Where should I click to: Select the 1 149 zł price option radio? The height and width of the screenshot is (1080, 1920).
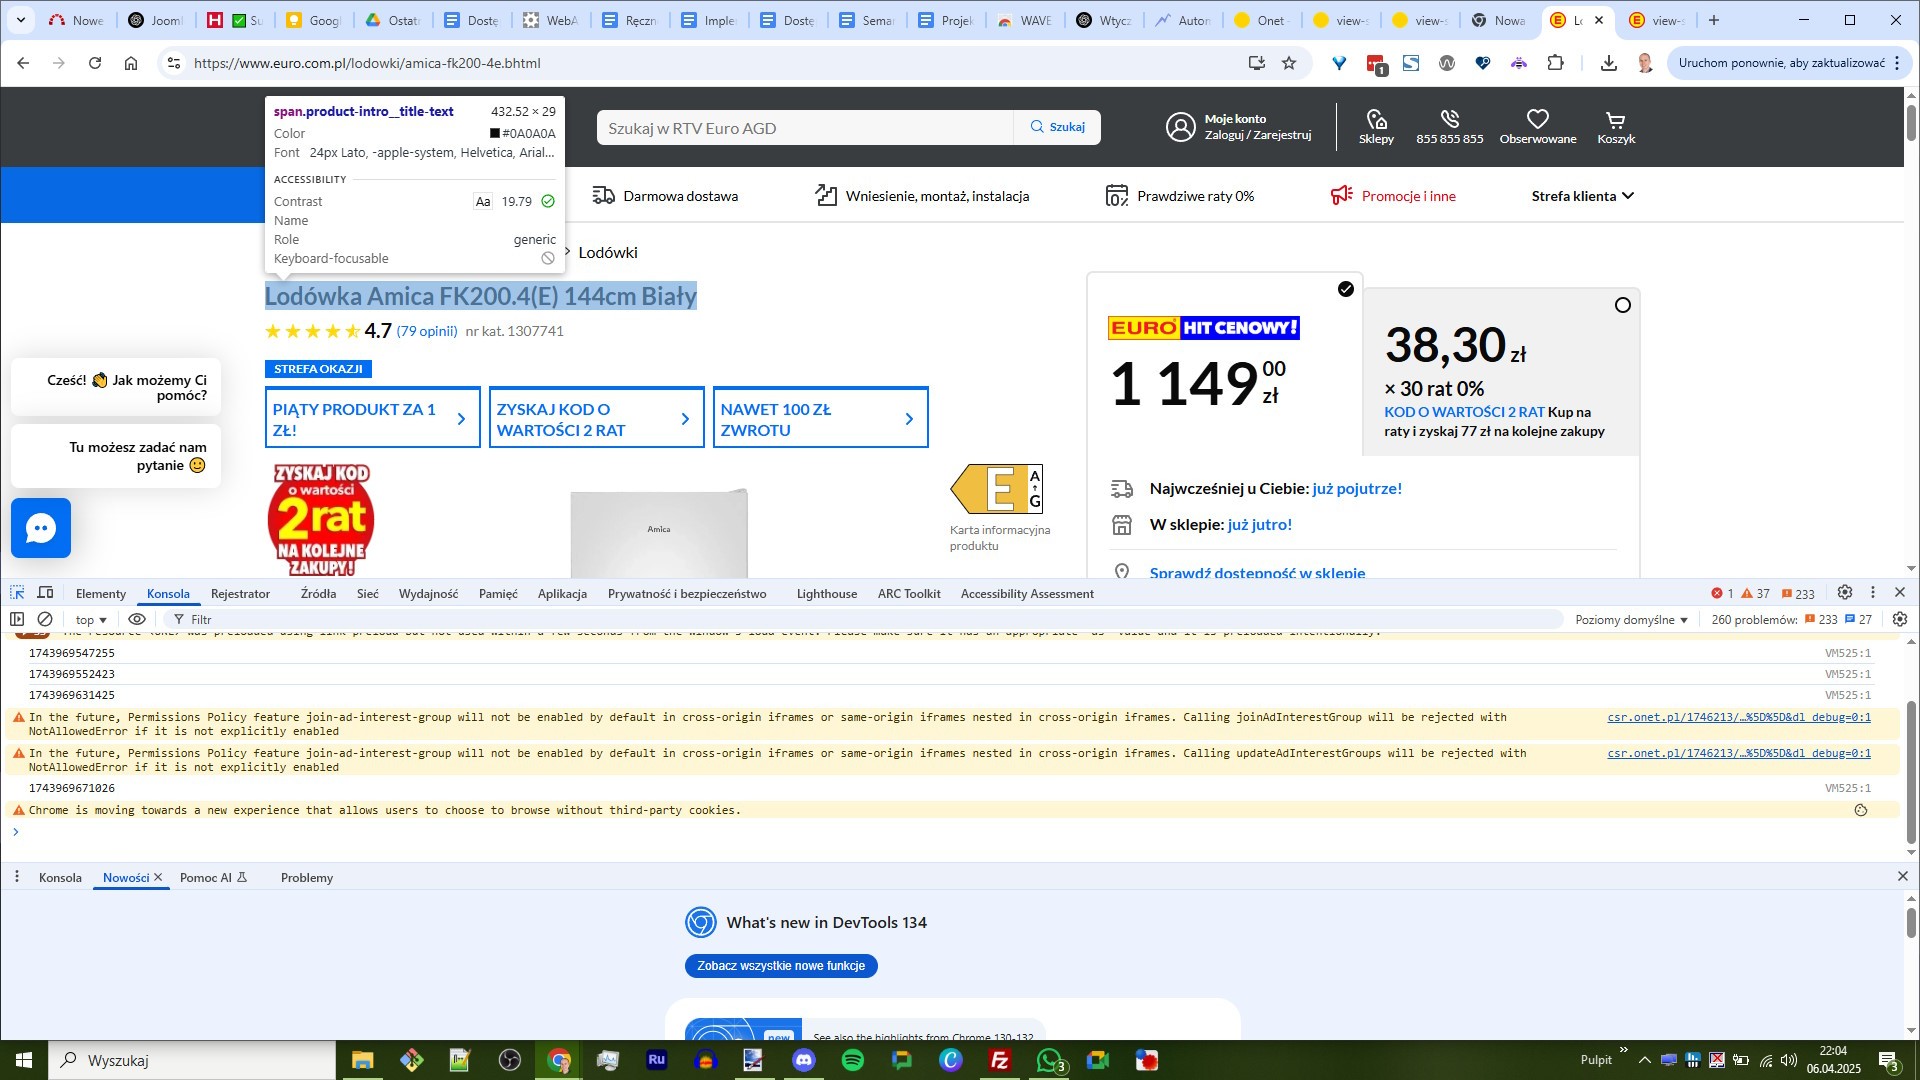pyautogui.click(x=1346, y=289)
